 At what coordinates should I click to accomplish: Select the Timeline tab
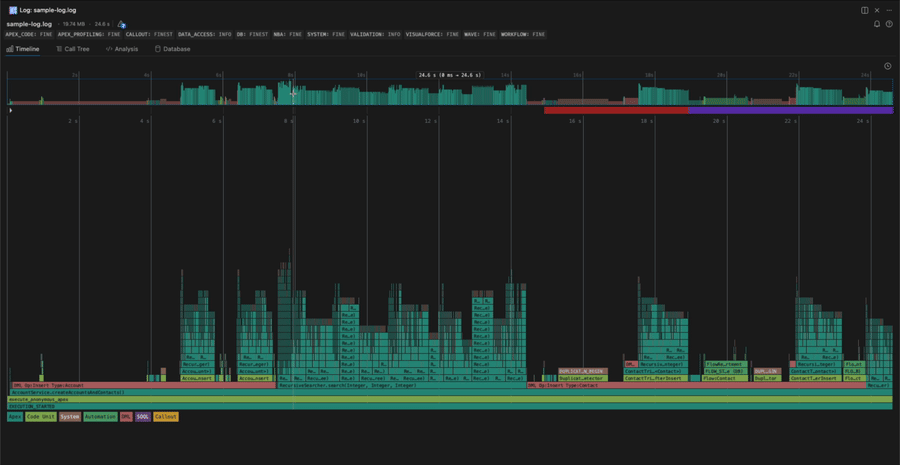pos(23,49)
